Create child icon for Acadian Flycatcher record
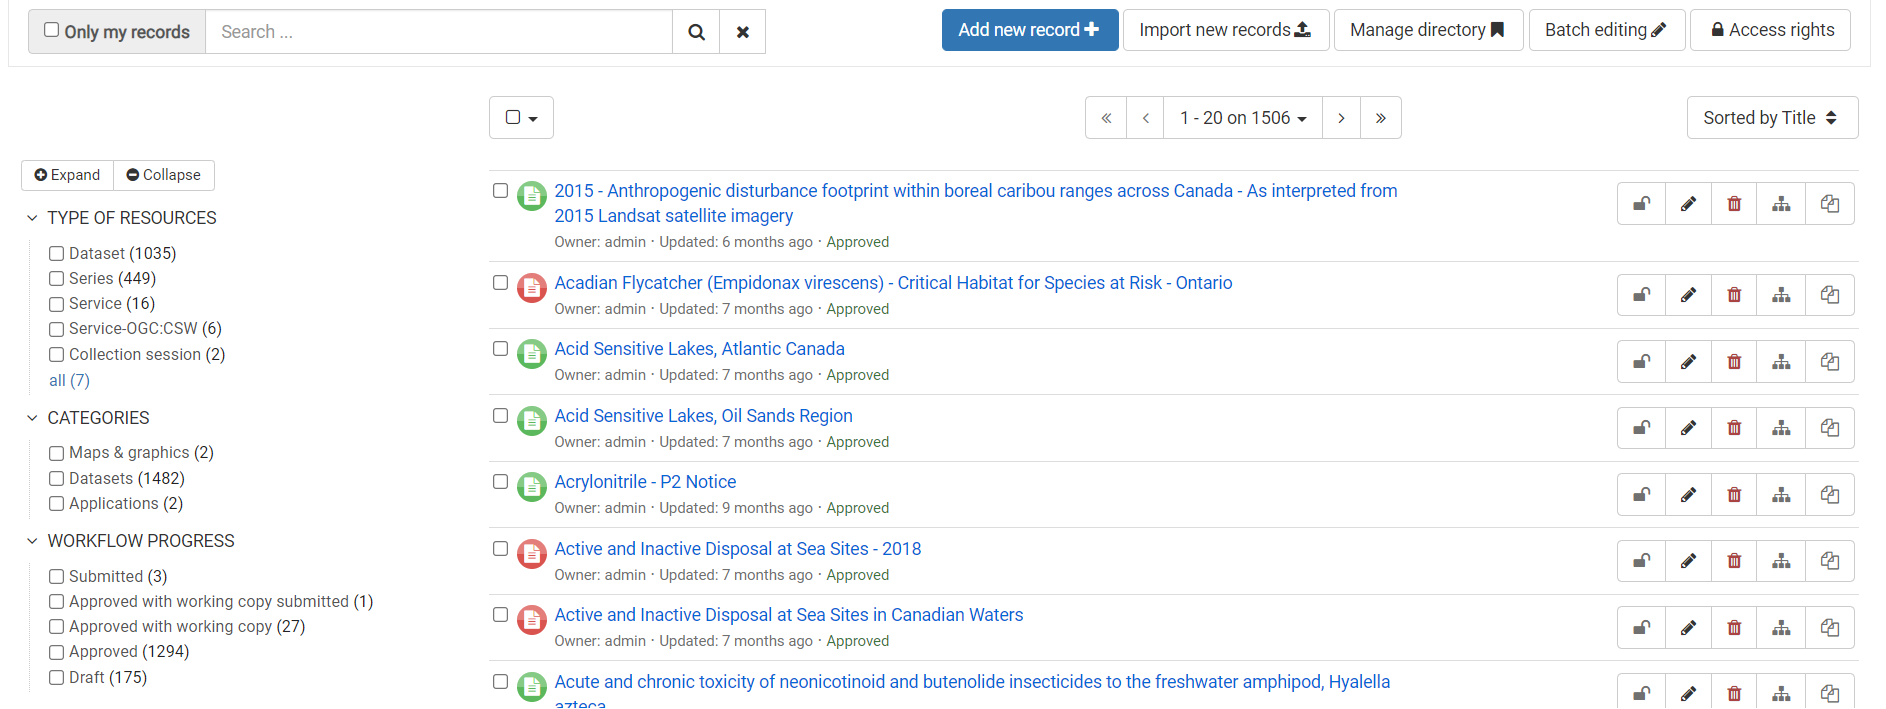This screenshot has height=709, width=1886. click(1781, 295)
